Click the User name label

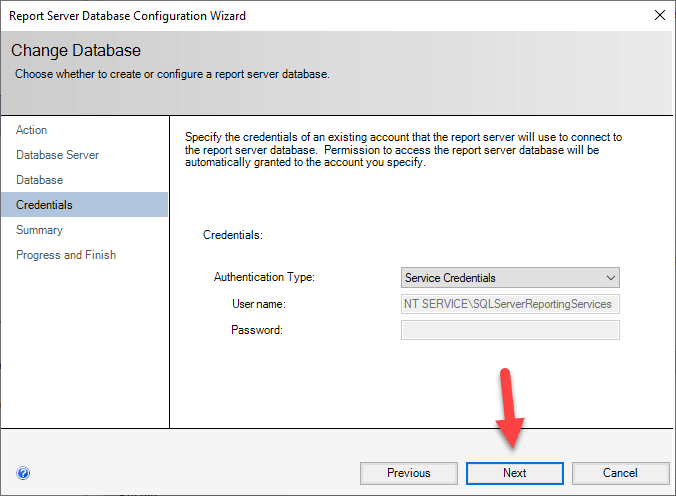(258, 304)
